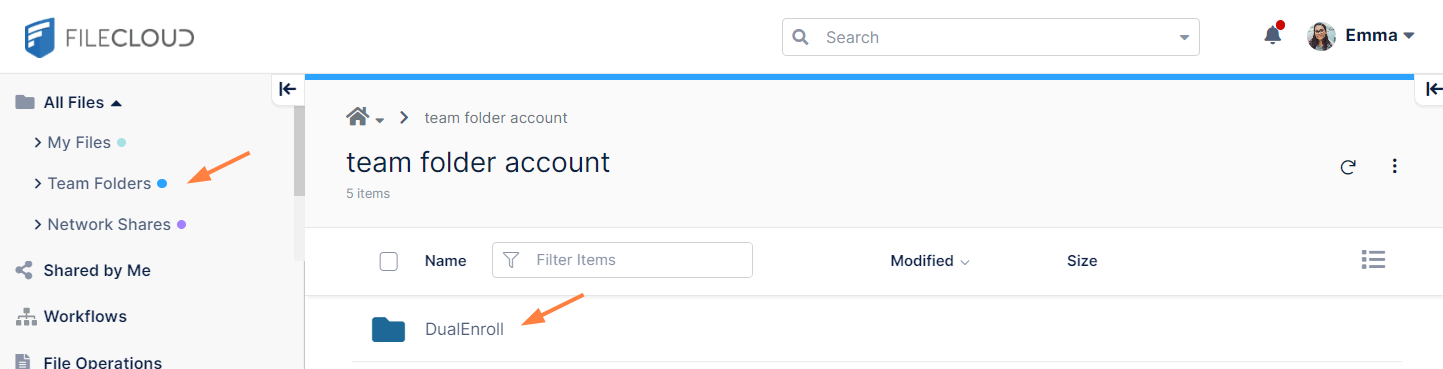Click the DualEnroll folder icon
Screen dimensions: 1443x369
pos(388,329)
